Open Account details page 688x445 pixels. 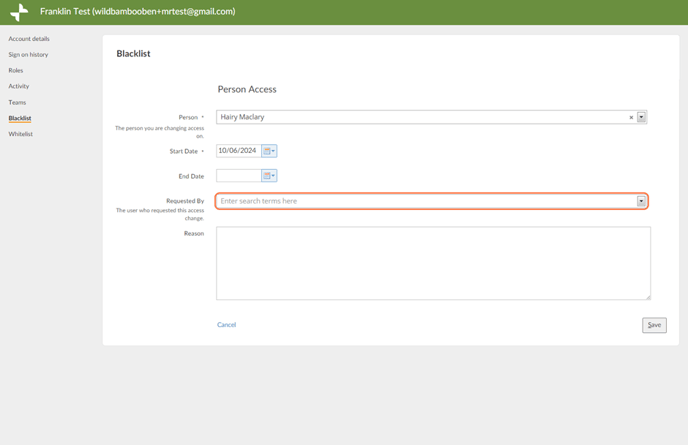click(x=29, y=39)
